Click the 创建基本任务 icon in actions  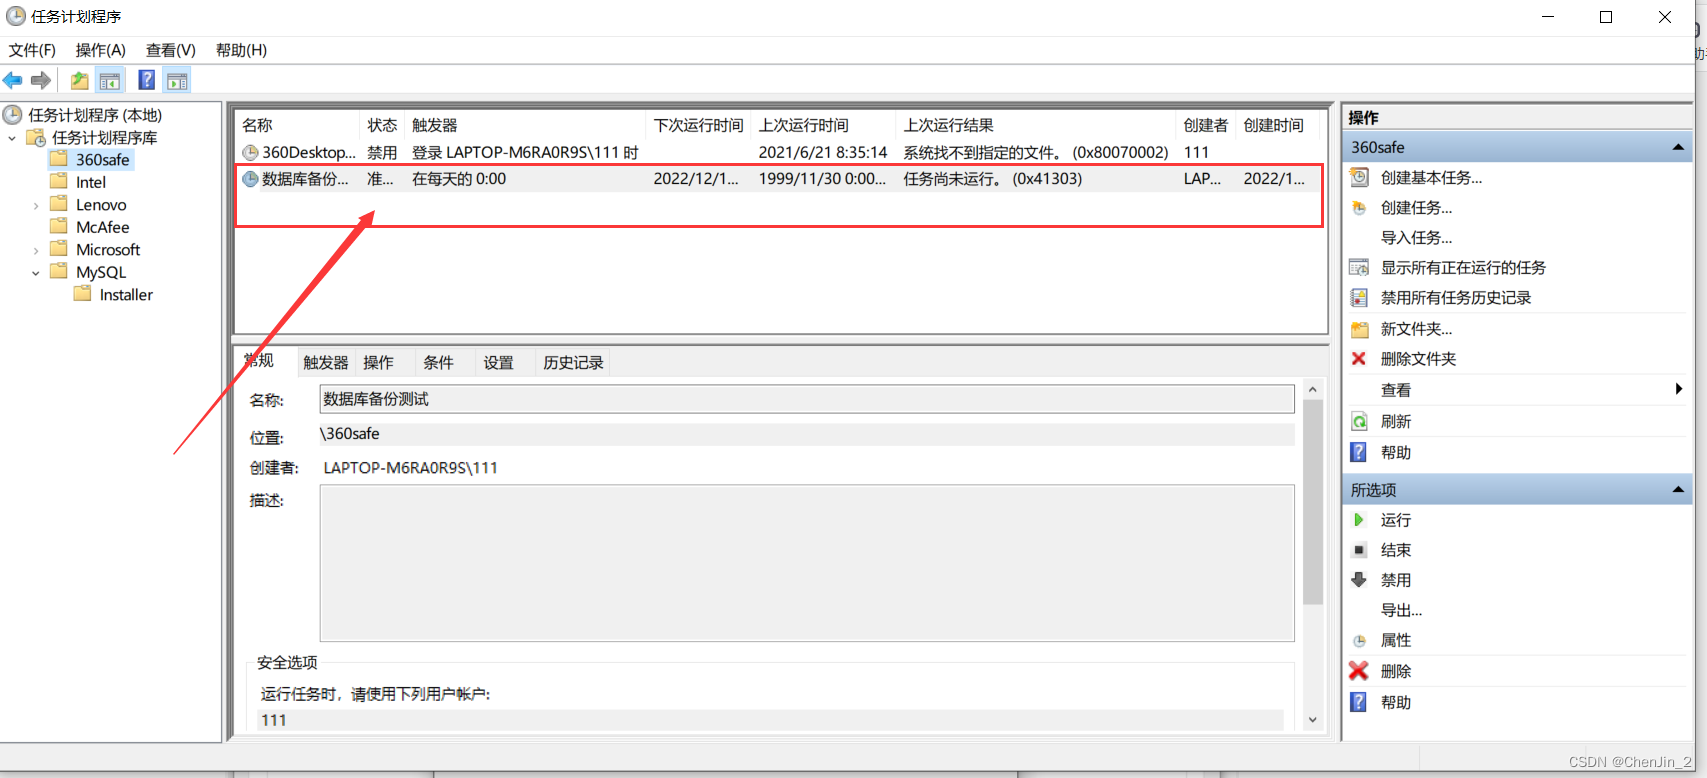click(1359, 178)
